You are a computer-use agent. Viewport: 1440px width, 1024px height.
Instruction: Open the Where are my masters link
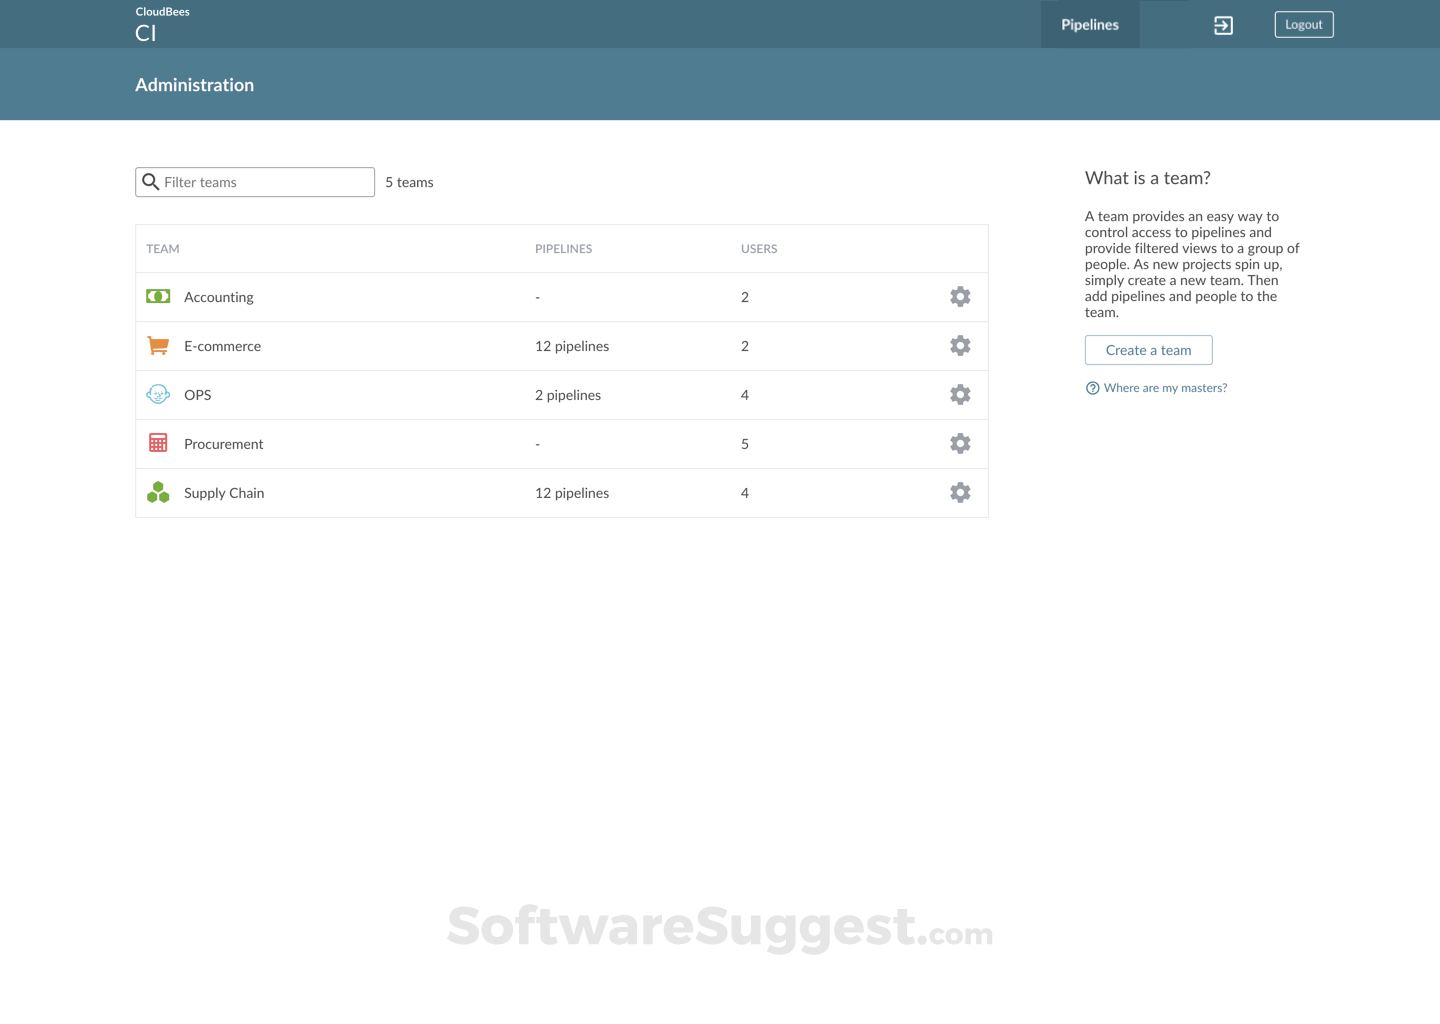point(1165,387)
